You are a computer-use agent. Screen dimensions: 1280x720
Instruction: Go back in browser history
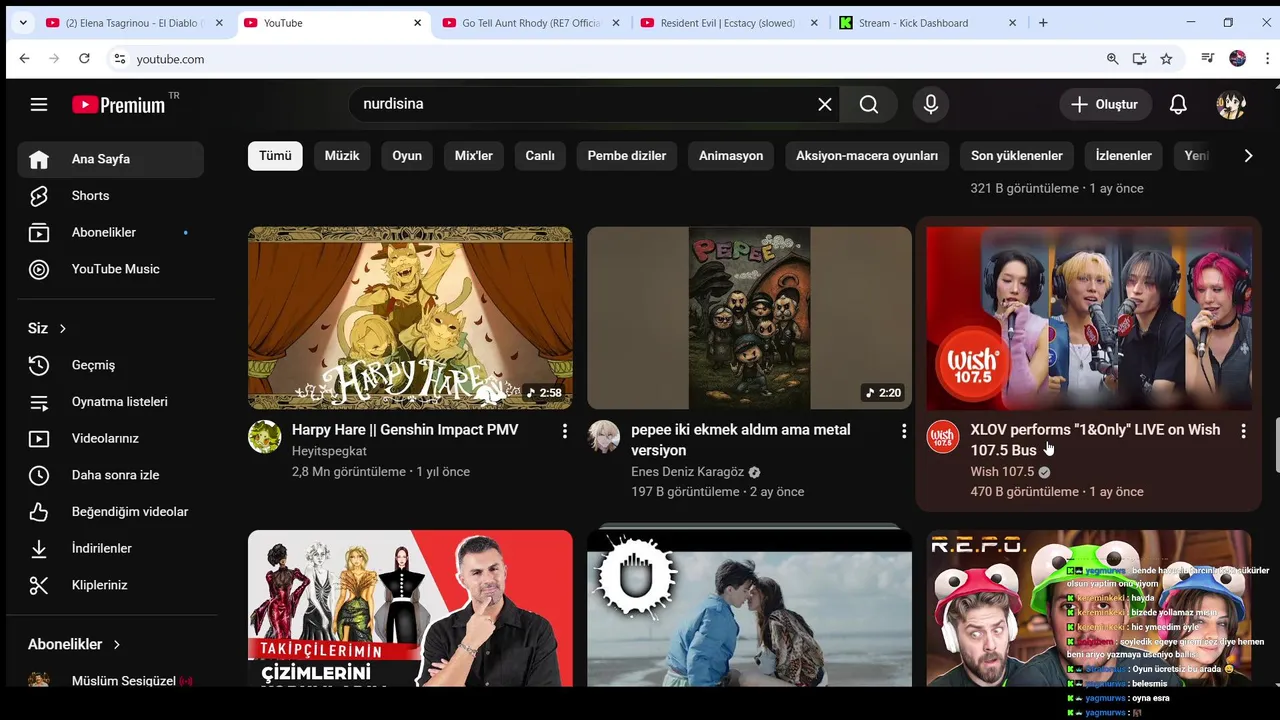tap(24, 59)
